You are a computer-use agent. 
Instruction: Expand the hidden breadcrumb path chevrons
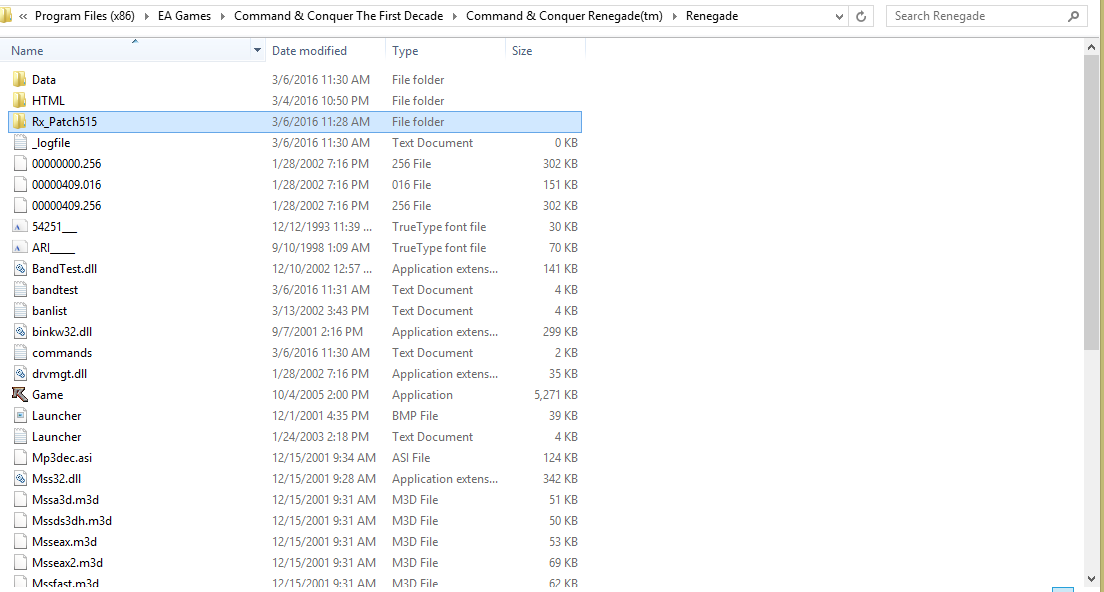(x=23, y=16)
